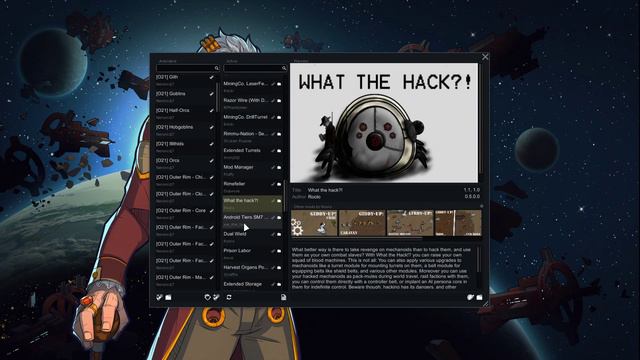Open the third Giddy-Up thumbnail

tap(410, 223)
